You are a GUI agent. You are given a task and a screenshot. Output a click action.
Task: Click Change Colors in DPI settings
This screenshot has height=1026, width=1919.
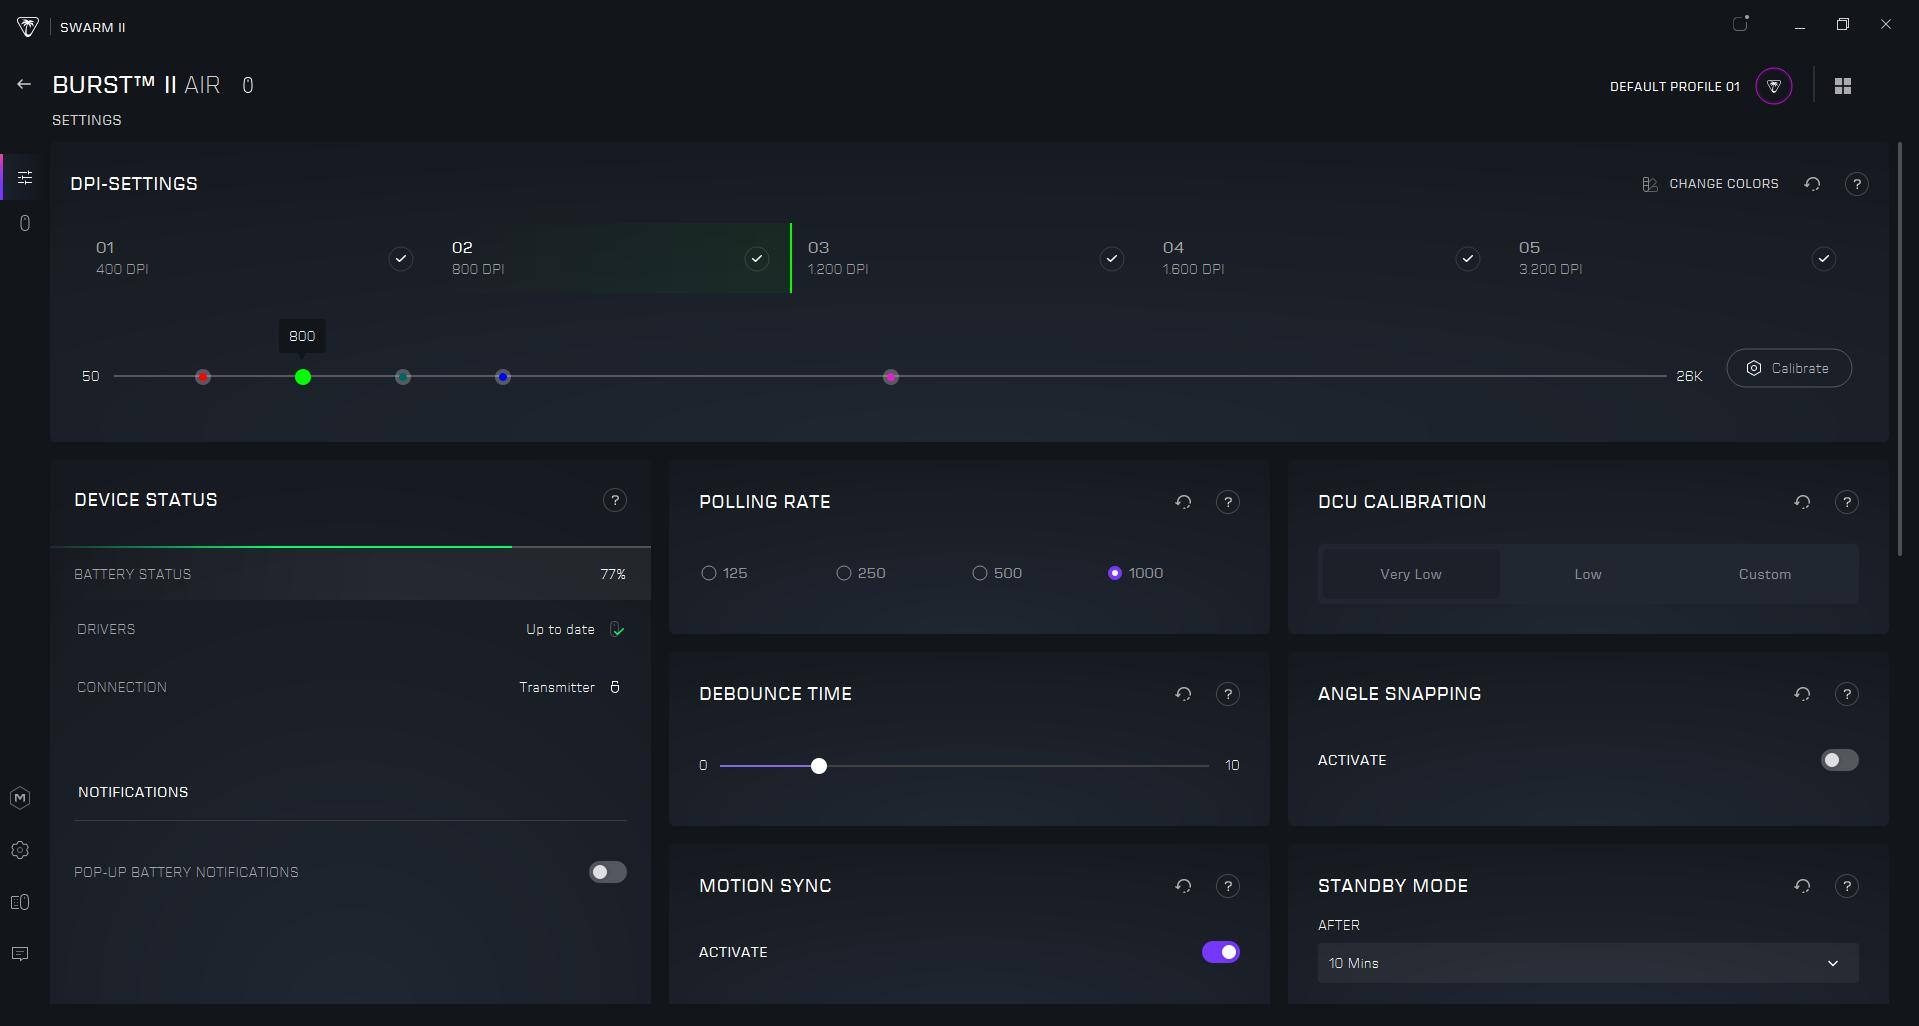pos(1710,184)
